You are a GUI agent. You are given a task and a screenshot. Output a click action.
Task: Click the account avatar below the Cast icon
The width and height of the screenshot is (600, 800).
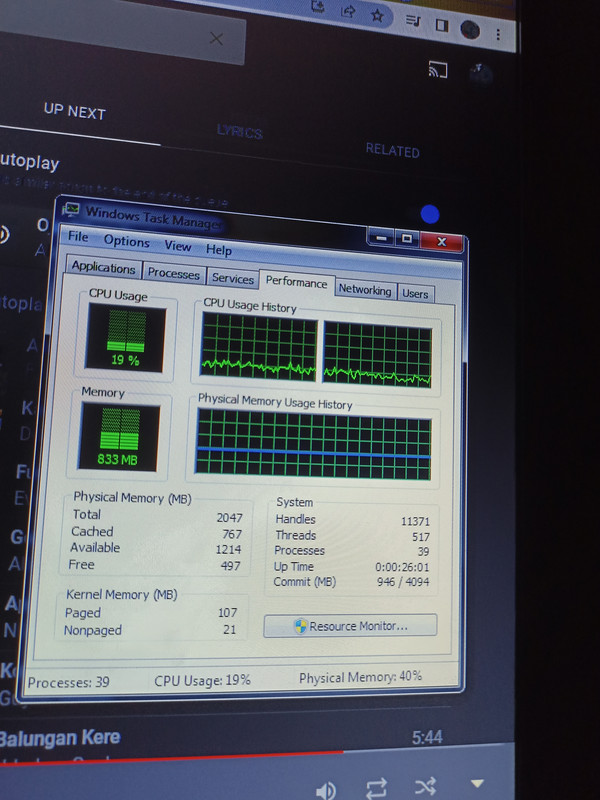(480, 74)
